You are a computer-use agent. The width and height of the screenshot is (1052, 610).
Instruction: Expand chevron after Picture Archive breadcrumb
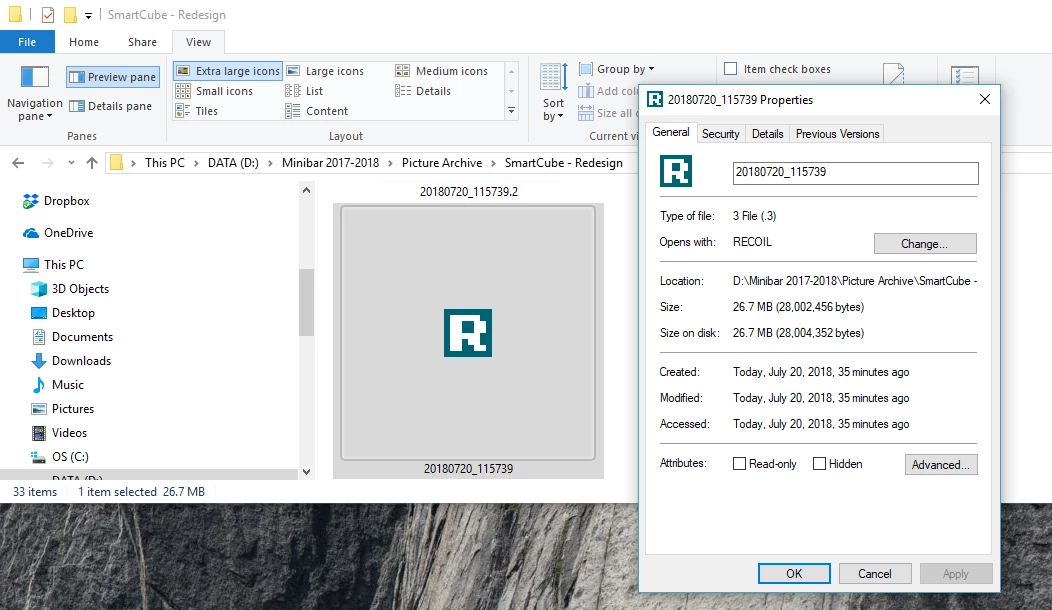493,163
